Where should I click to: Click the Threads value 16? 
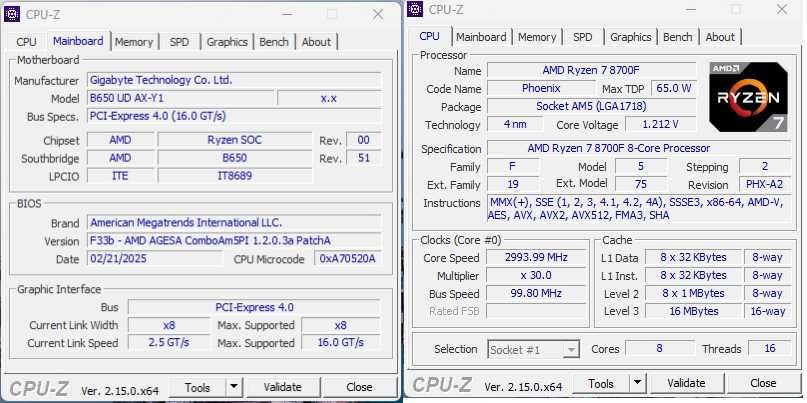click(x=769, y=348)
